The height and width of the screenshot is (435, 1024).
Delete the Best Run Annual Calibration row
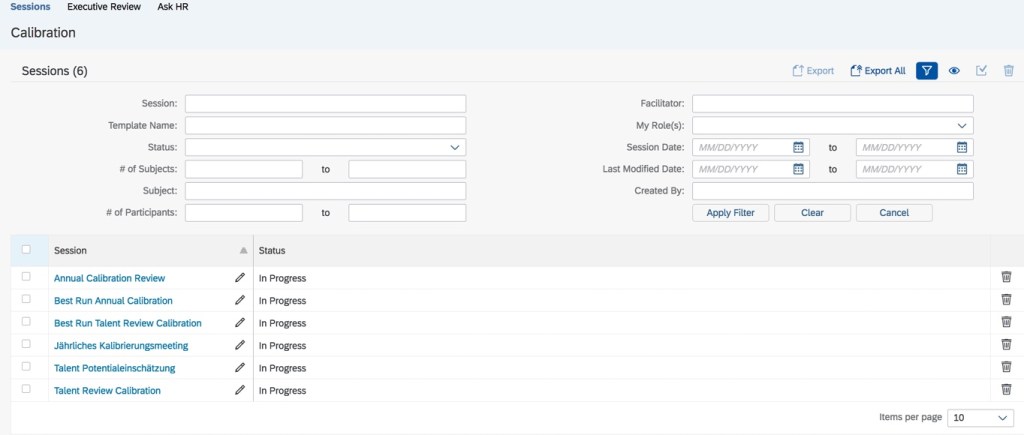coord(1006,300)
